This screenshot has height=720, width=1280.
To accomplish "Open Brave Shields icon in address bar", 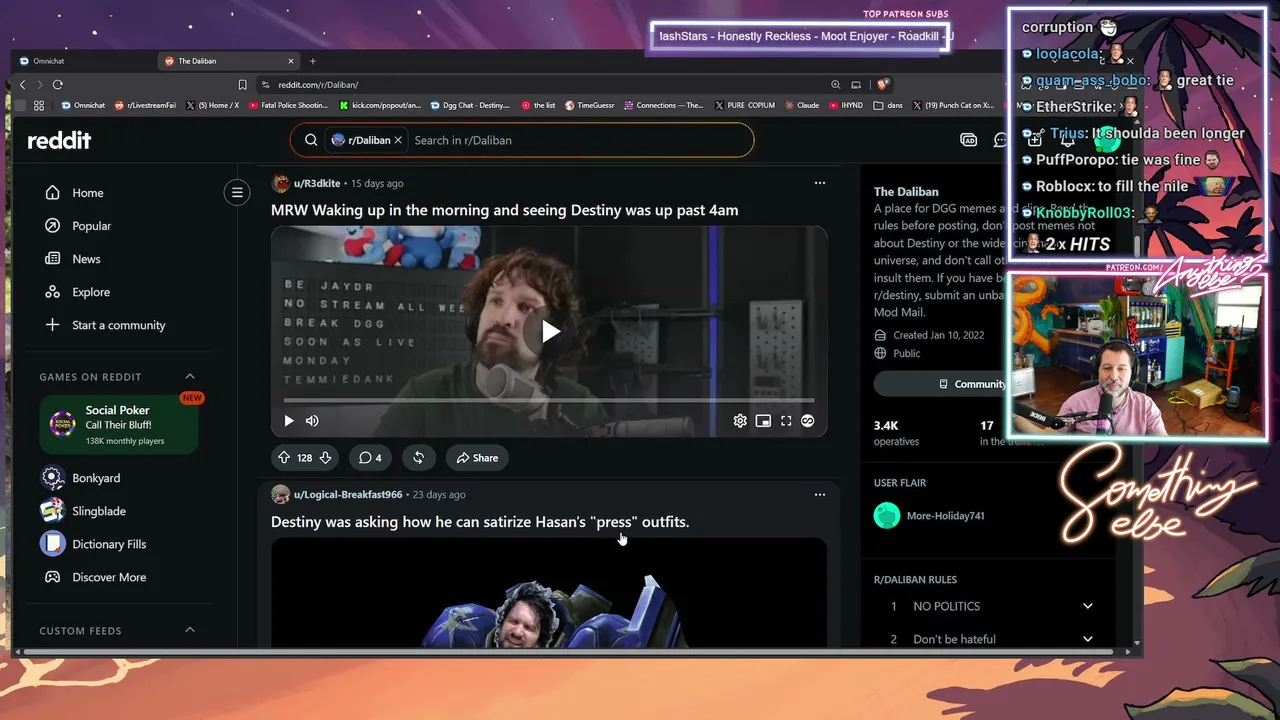I will tap(883, 85).
